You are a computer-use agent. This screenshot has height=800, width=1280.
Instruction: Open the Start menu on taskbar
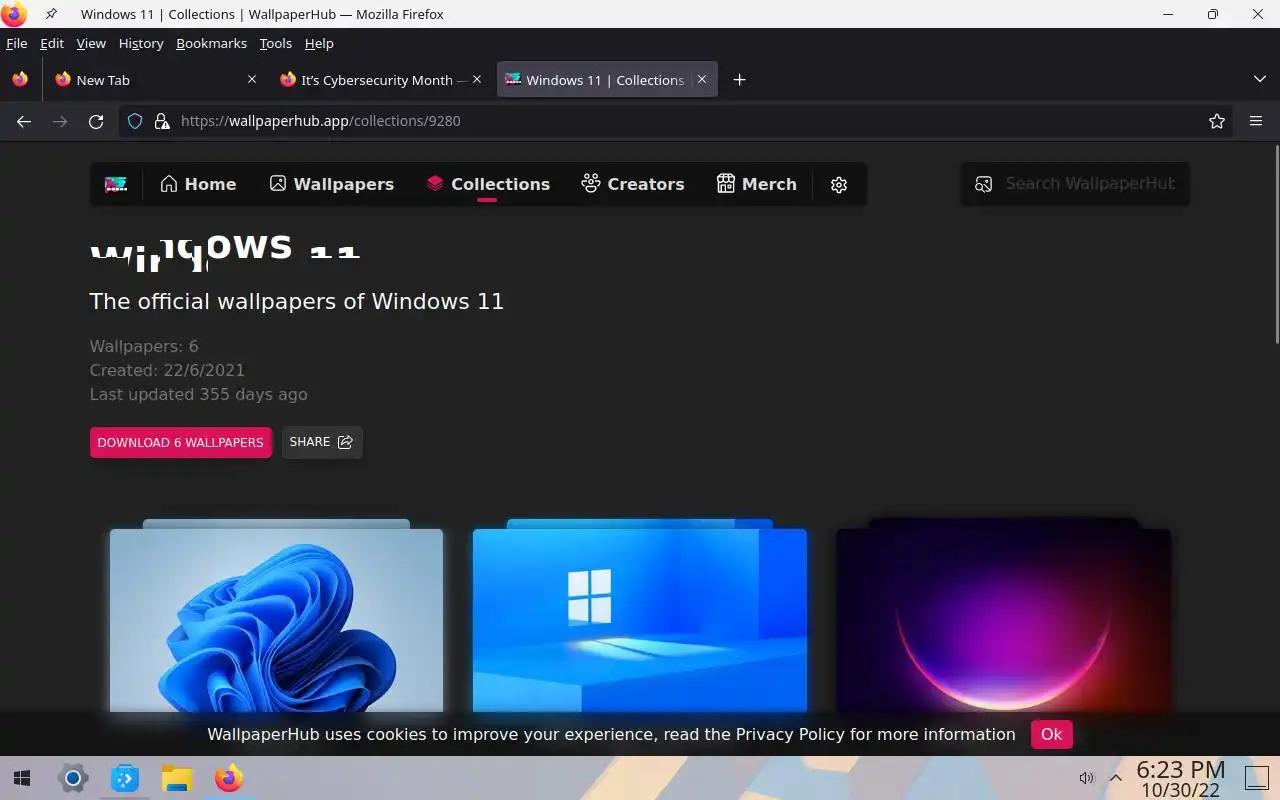[x=22, y=778]
